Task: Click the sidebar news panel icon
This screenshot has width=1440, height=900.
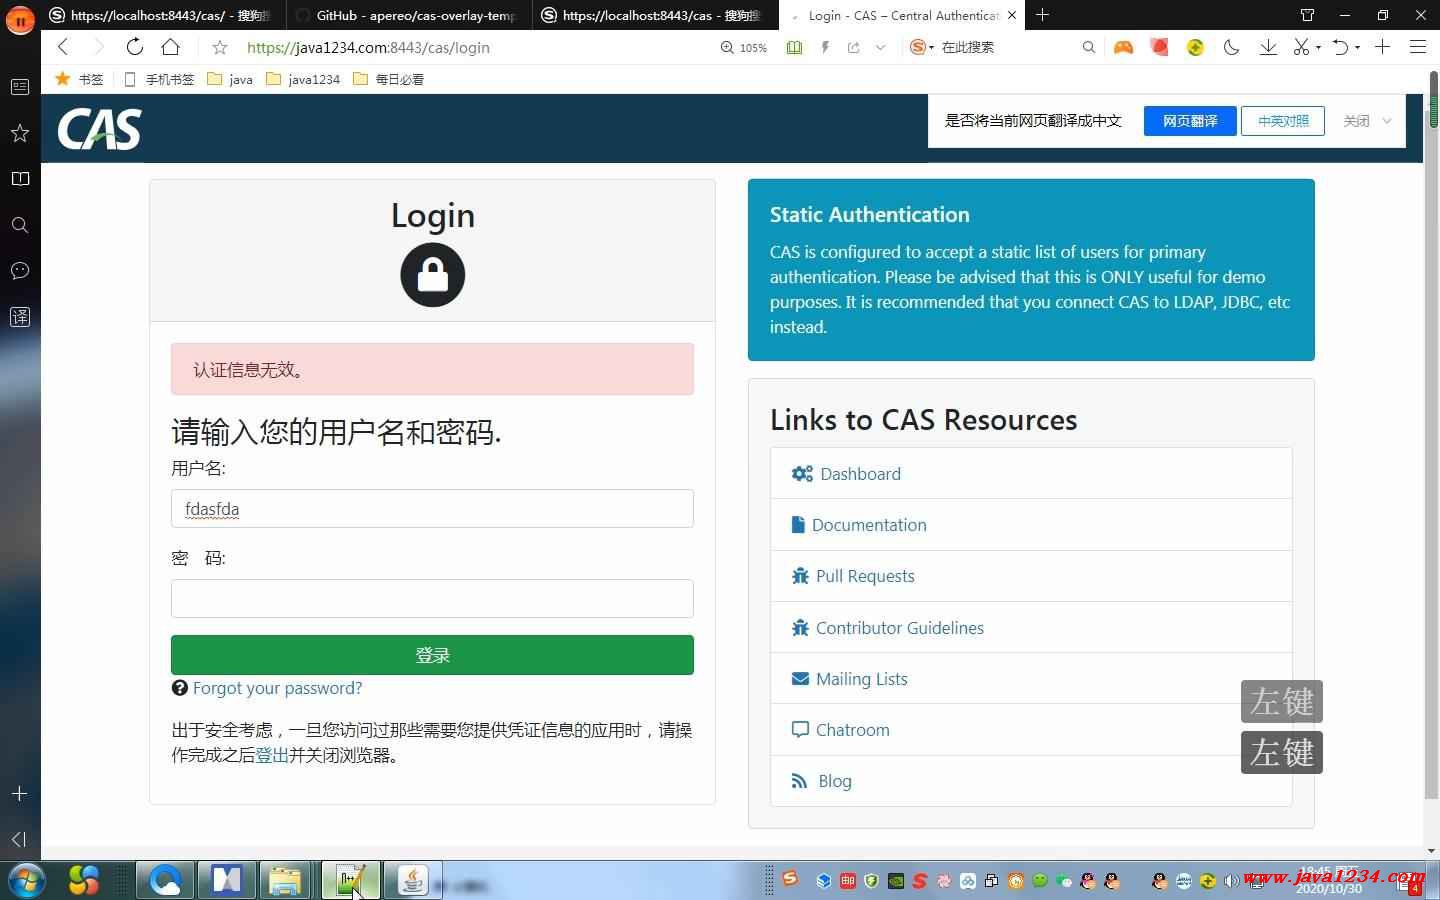Action: (x=19, y=87)
